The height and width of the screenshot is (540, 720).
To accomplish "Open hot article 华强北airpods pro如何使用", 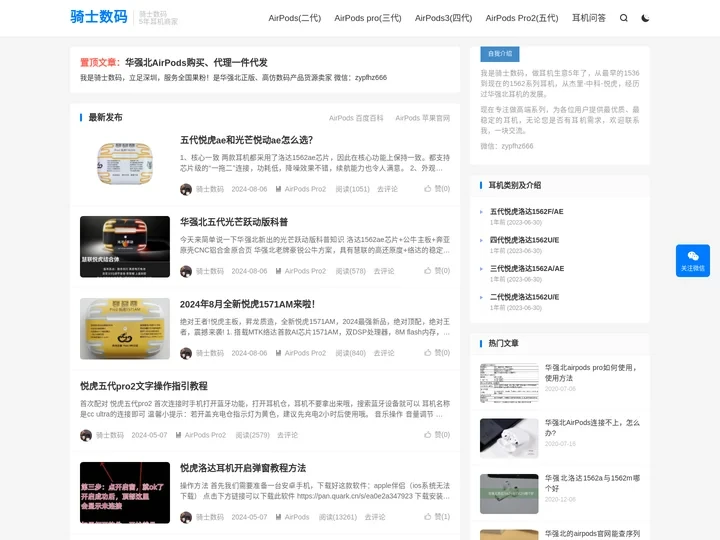I will [591, 373].
